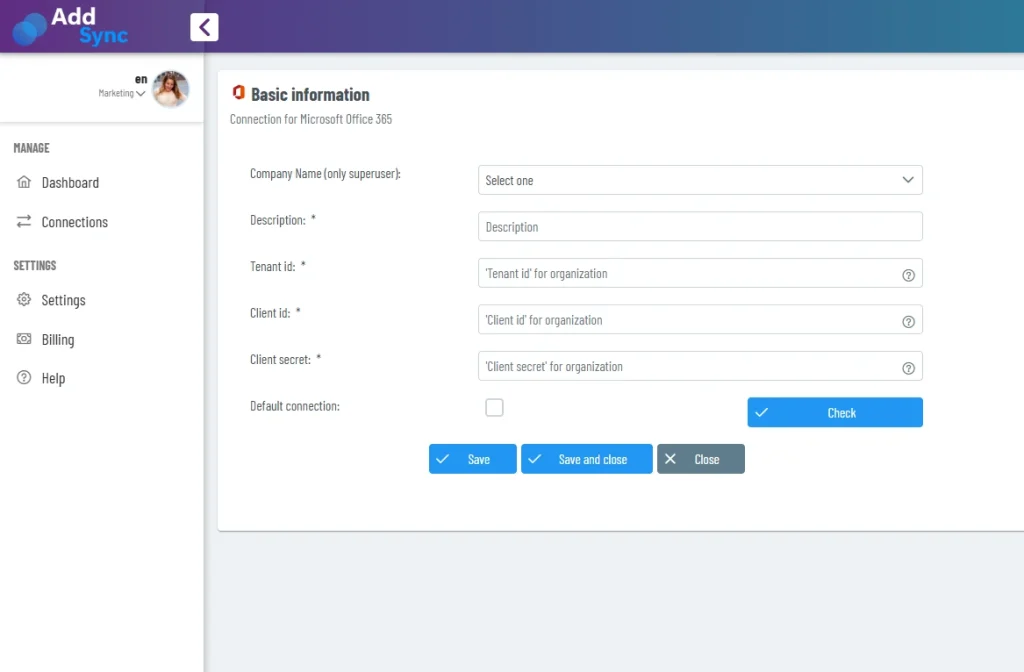Viewport: 1024px width, 672px height.
Task: Click the 'en' language indicator
Action: click(141, 79)
